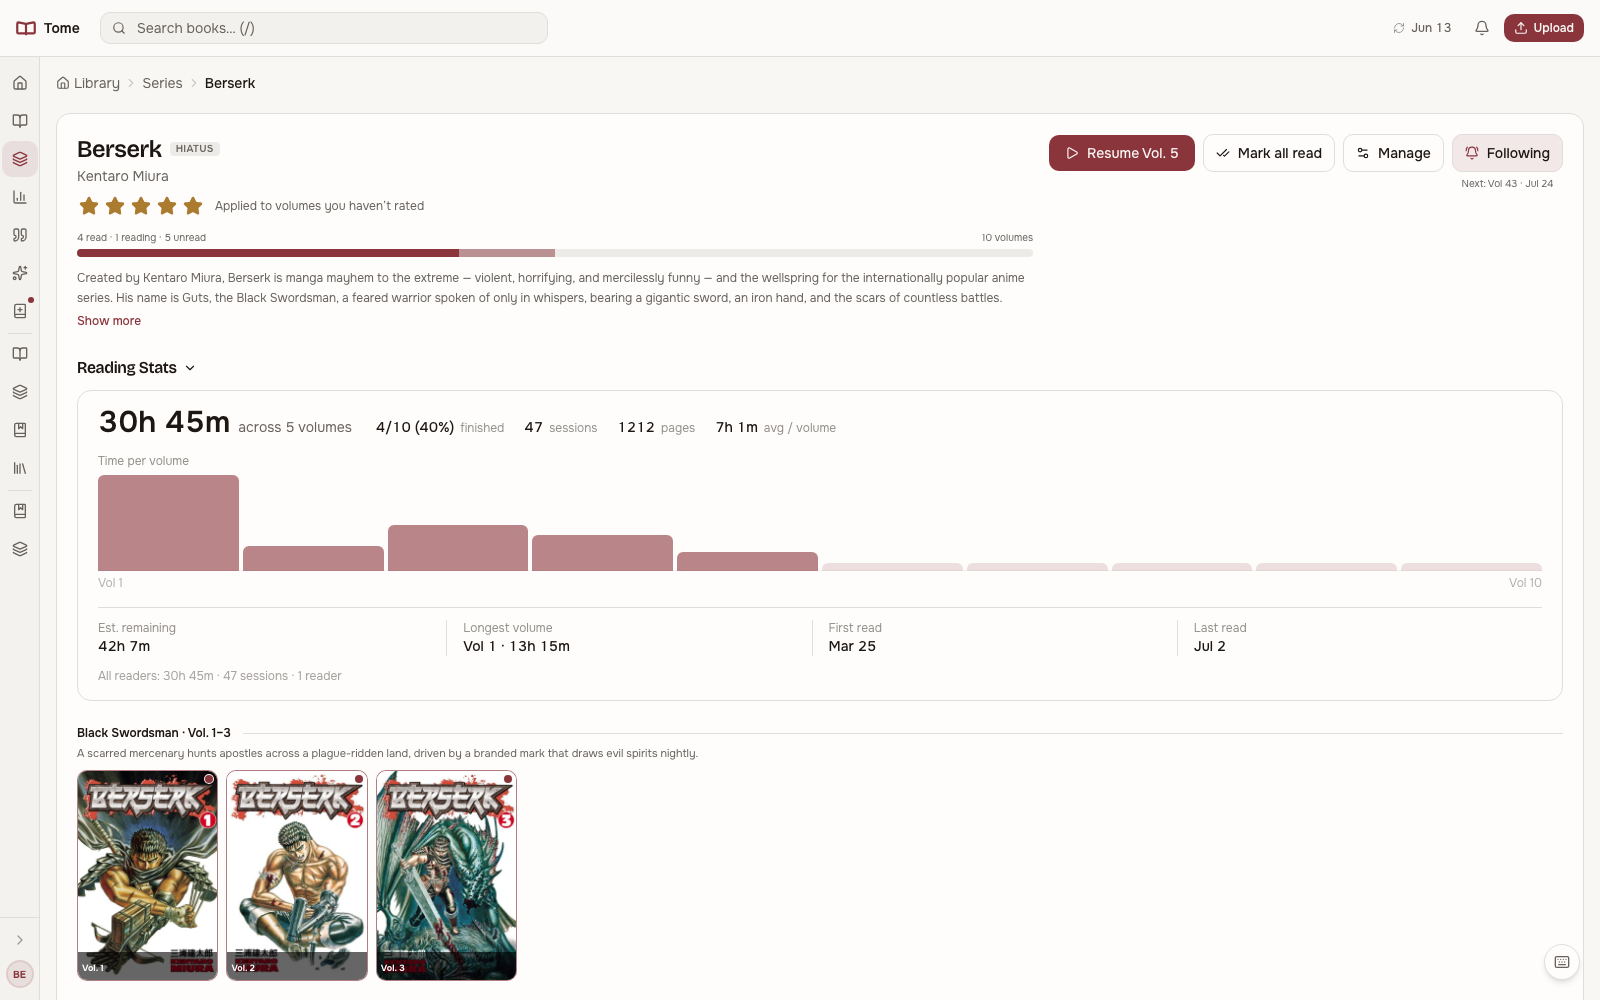Open the journal icon with red dot
1600x1000 pixels.
pos(20,311)
